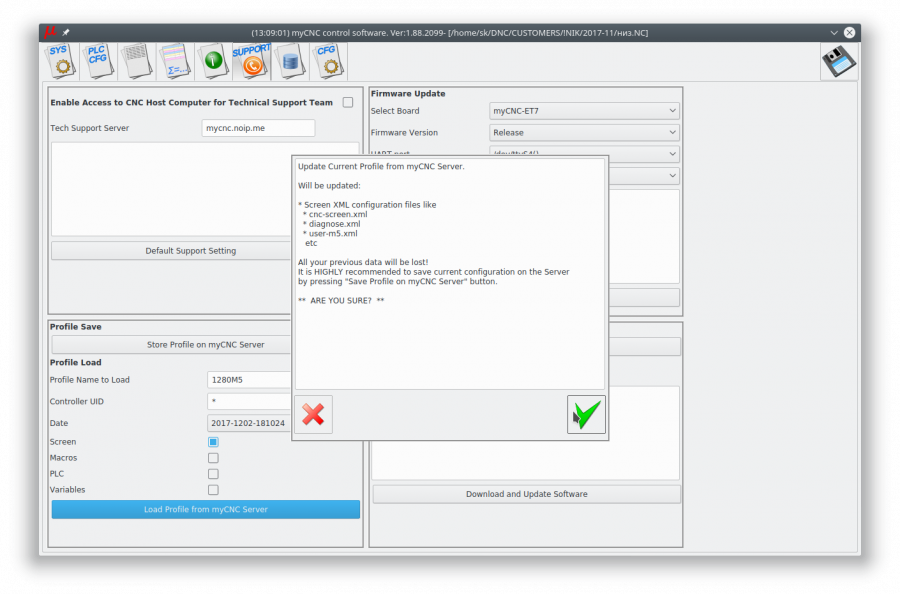Enable access for Technical Support Team checkbox
900x594 pixels.
point(348,102)
